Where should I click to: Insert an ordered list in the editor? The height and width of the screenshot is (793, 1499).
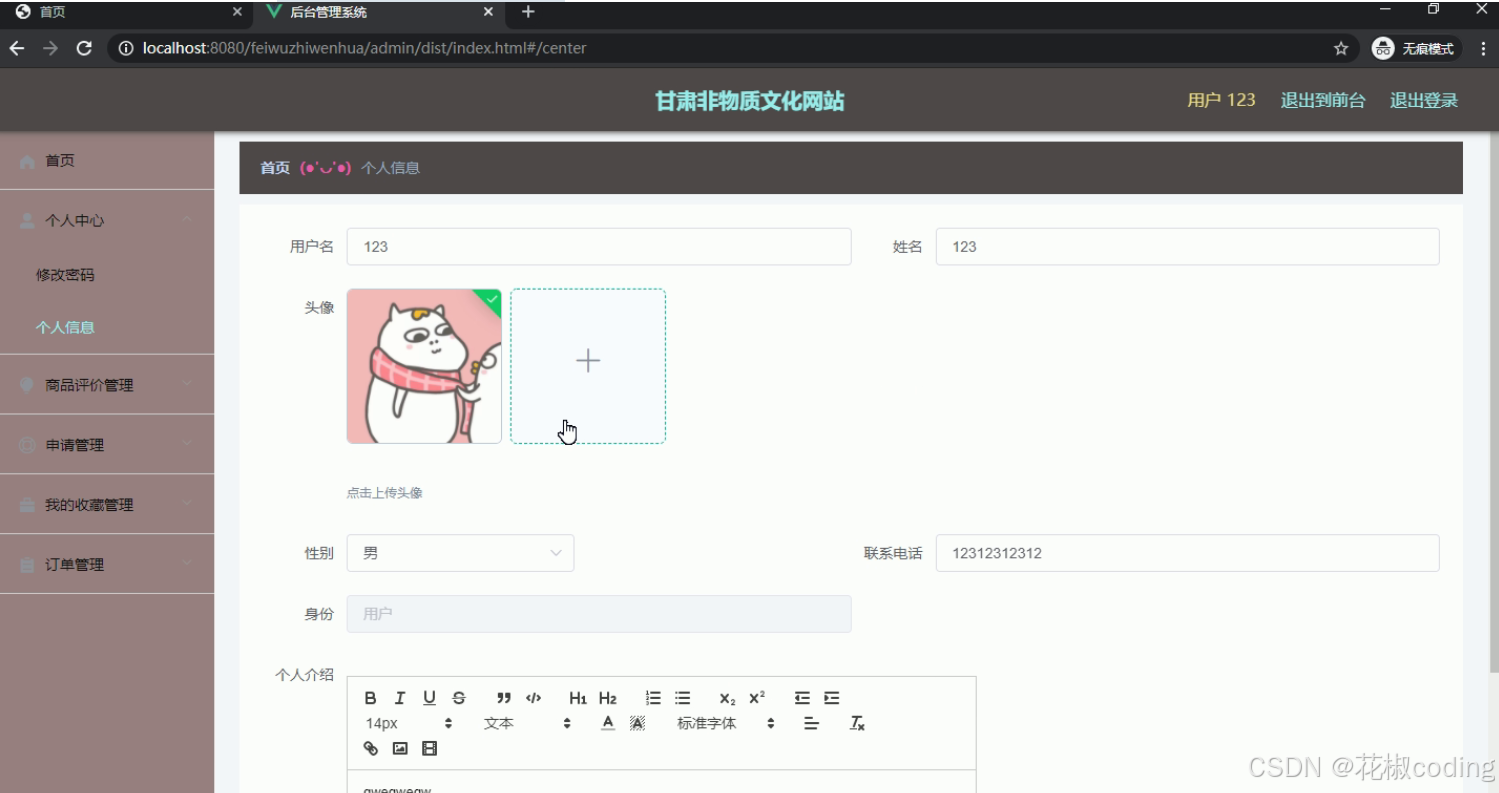(653, 697)
